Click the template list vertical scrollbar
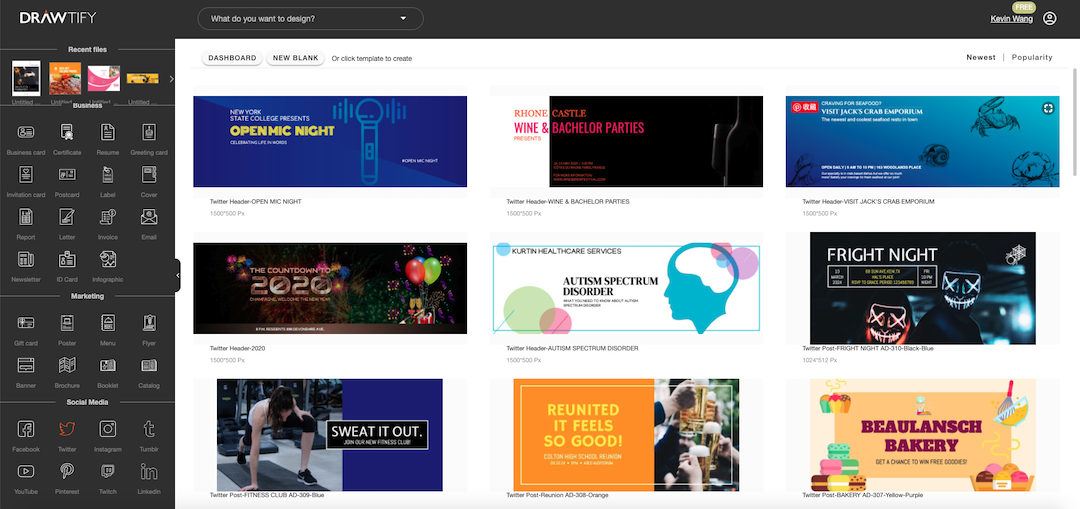 [1076, 121]
